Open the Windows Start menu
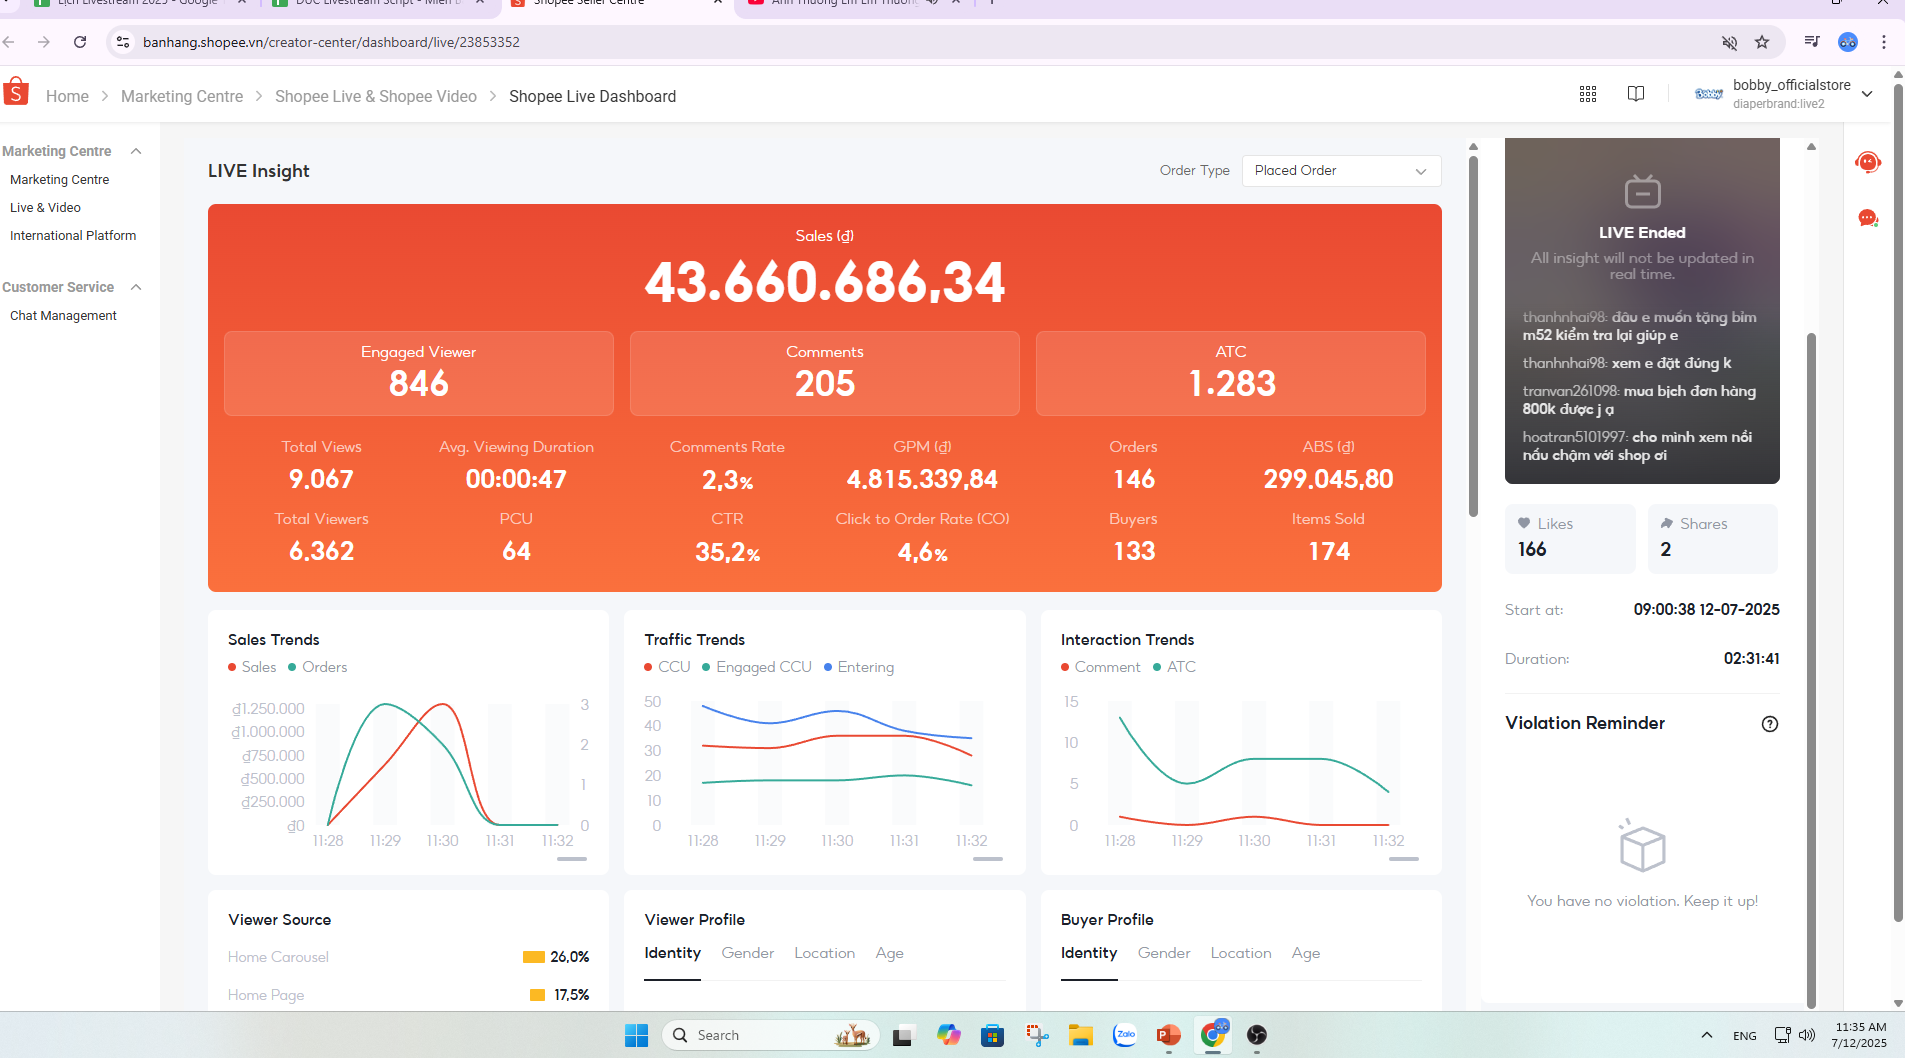 click(x=637, y=1035)
